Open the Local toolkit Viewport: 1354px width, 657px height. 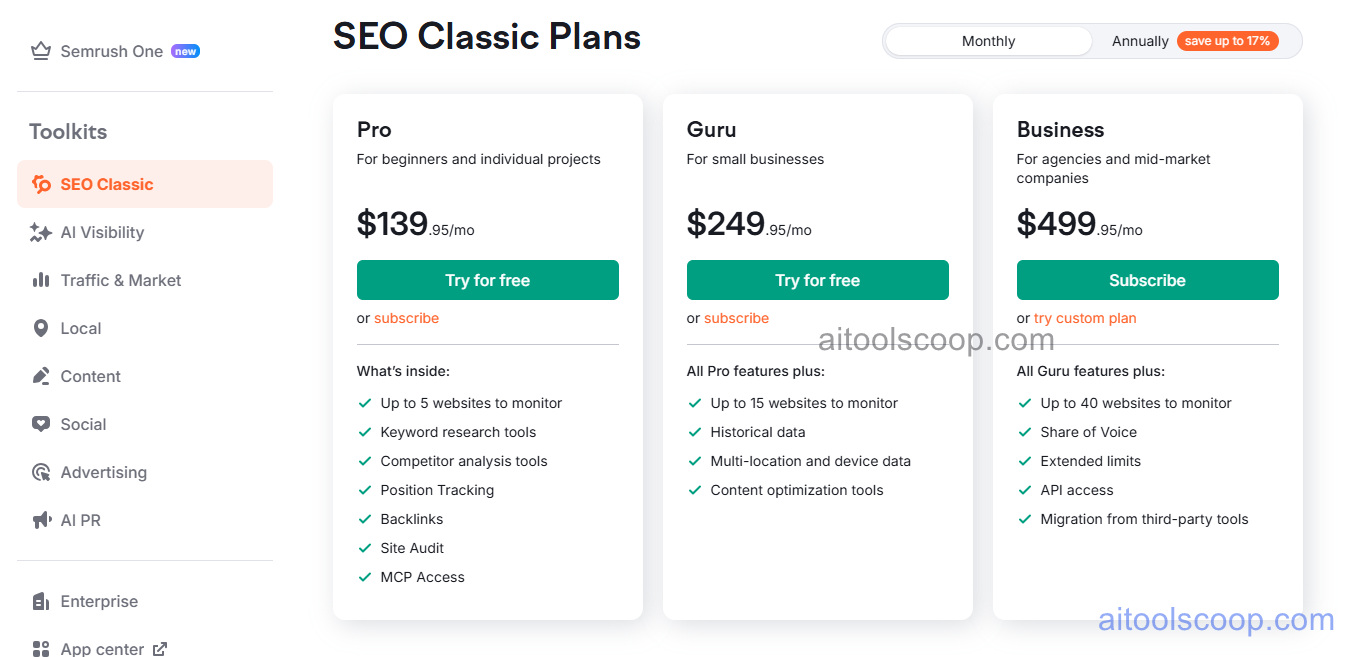click(80, 328)
